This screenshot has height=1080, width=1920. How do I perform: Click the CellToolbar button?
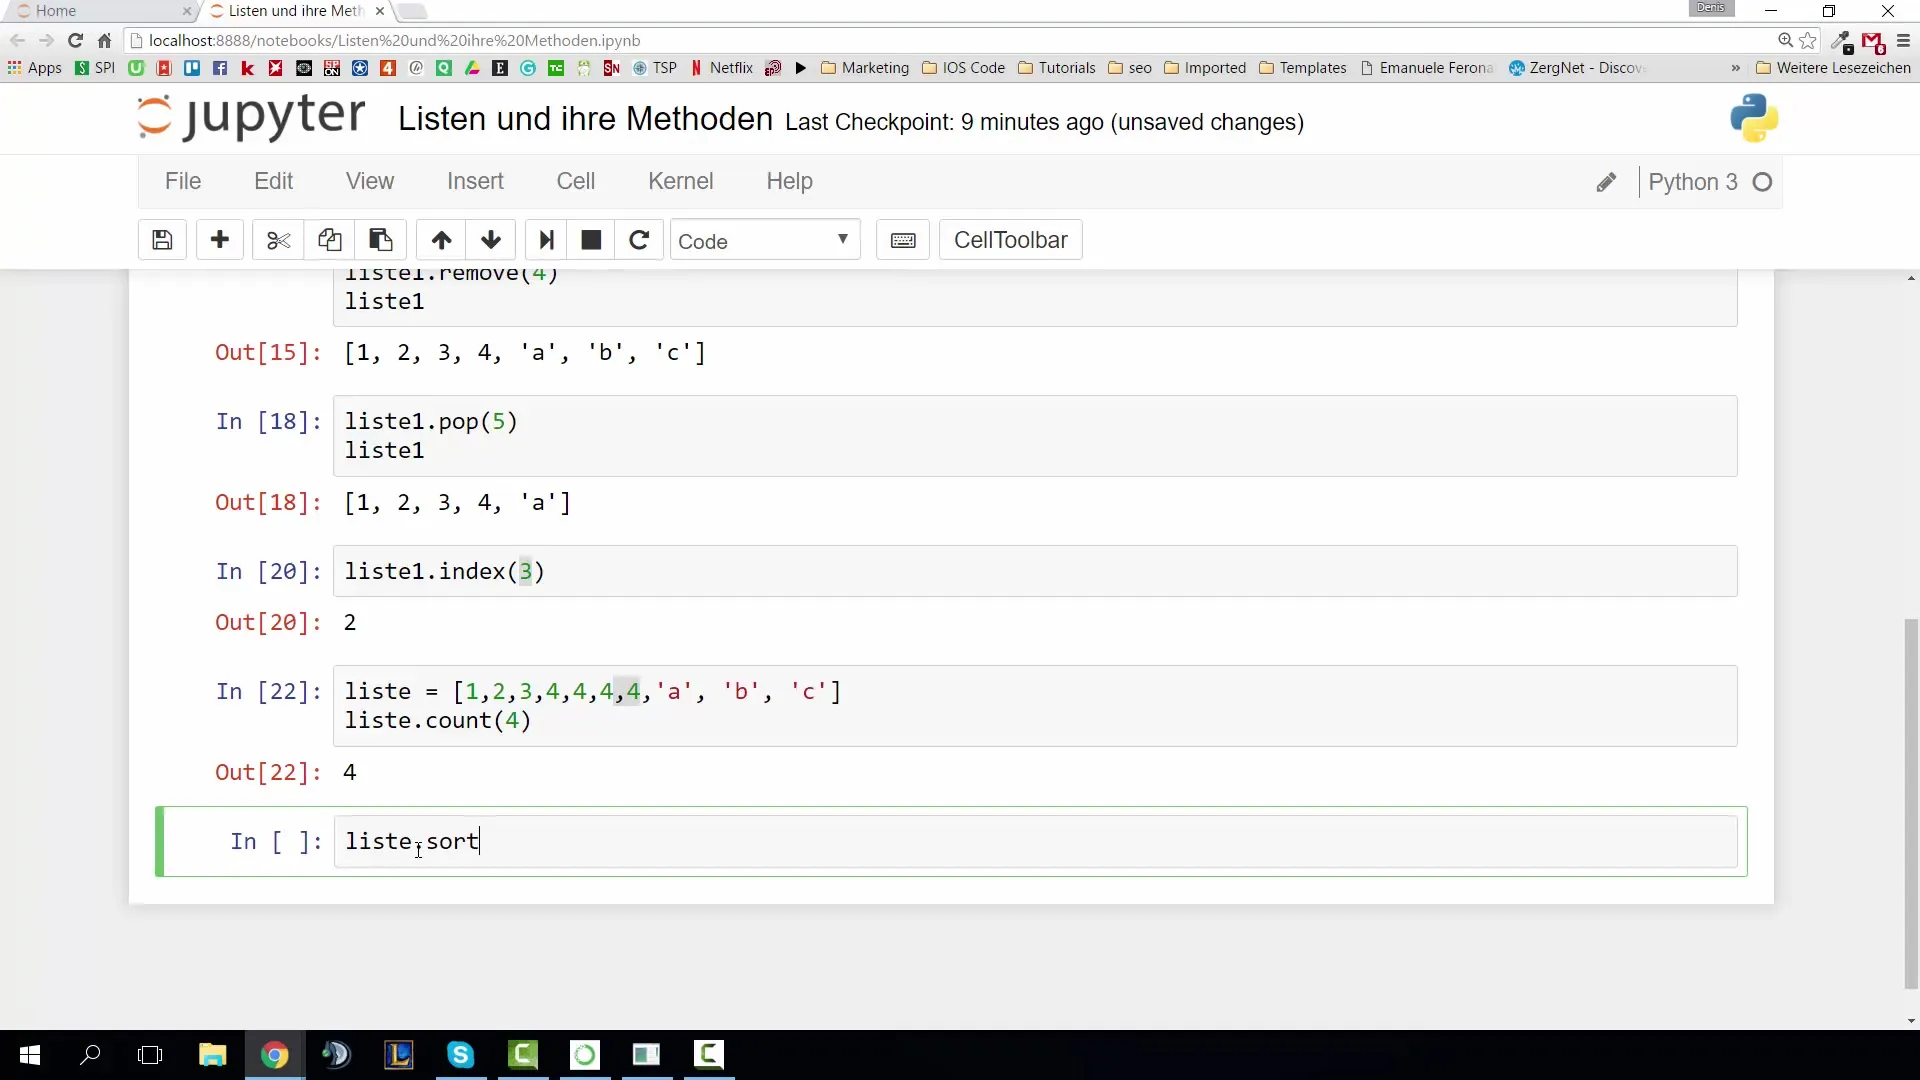[1011, 240]
